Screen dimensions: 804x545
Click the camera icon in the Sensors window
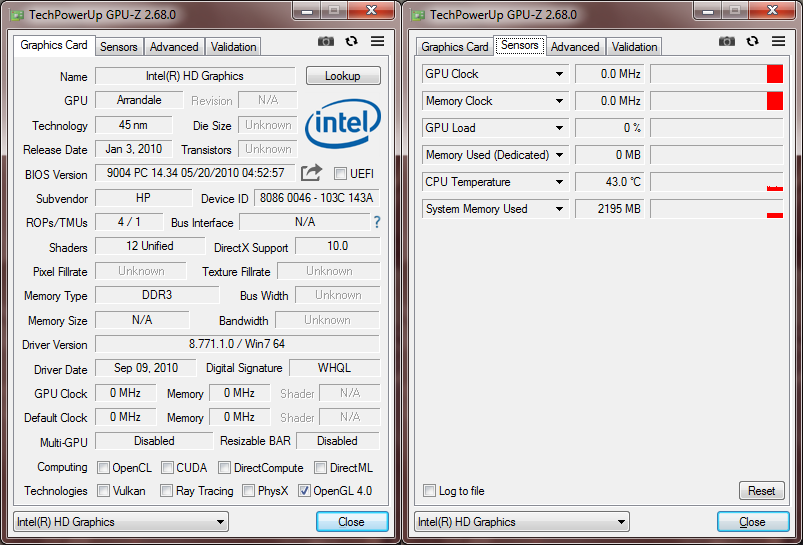(x=727, y=42)
